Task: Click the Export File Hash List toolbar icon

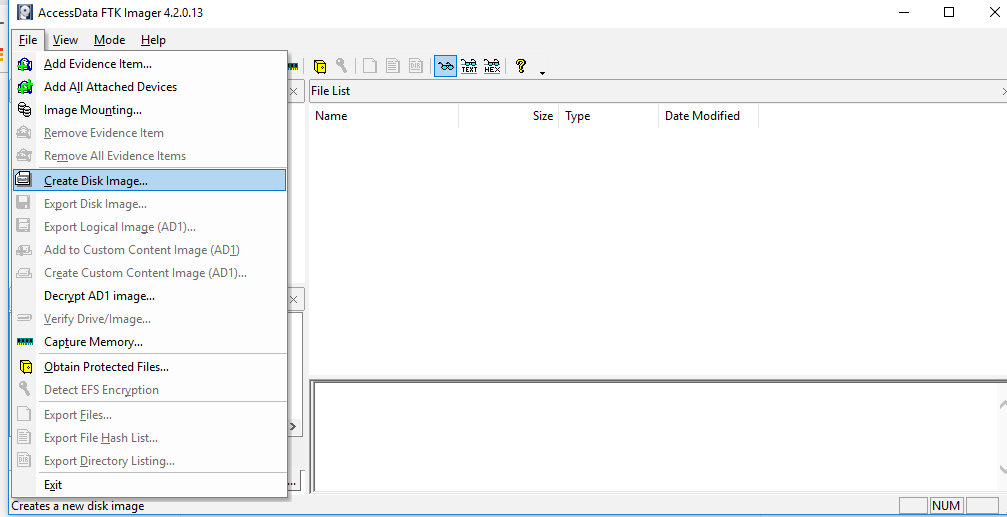Action: click(392, 66)
